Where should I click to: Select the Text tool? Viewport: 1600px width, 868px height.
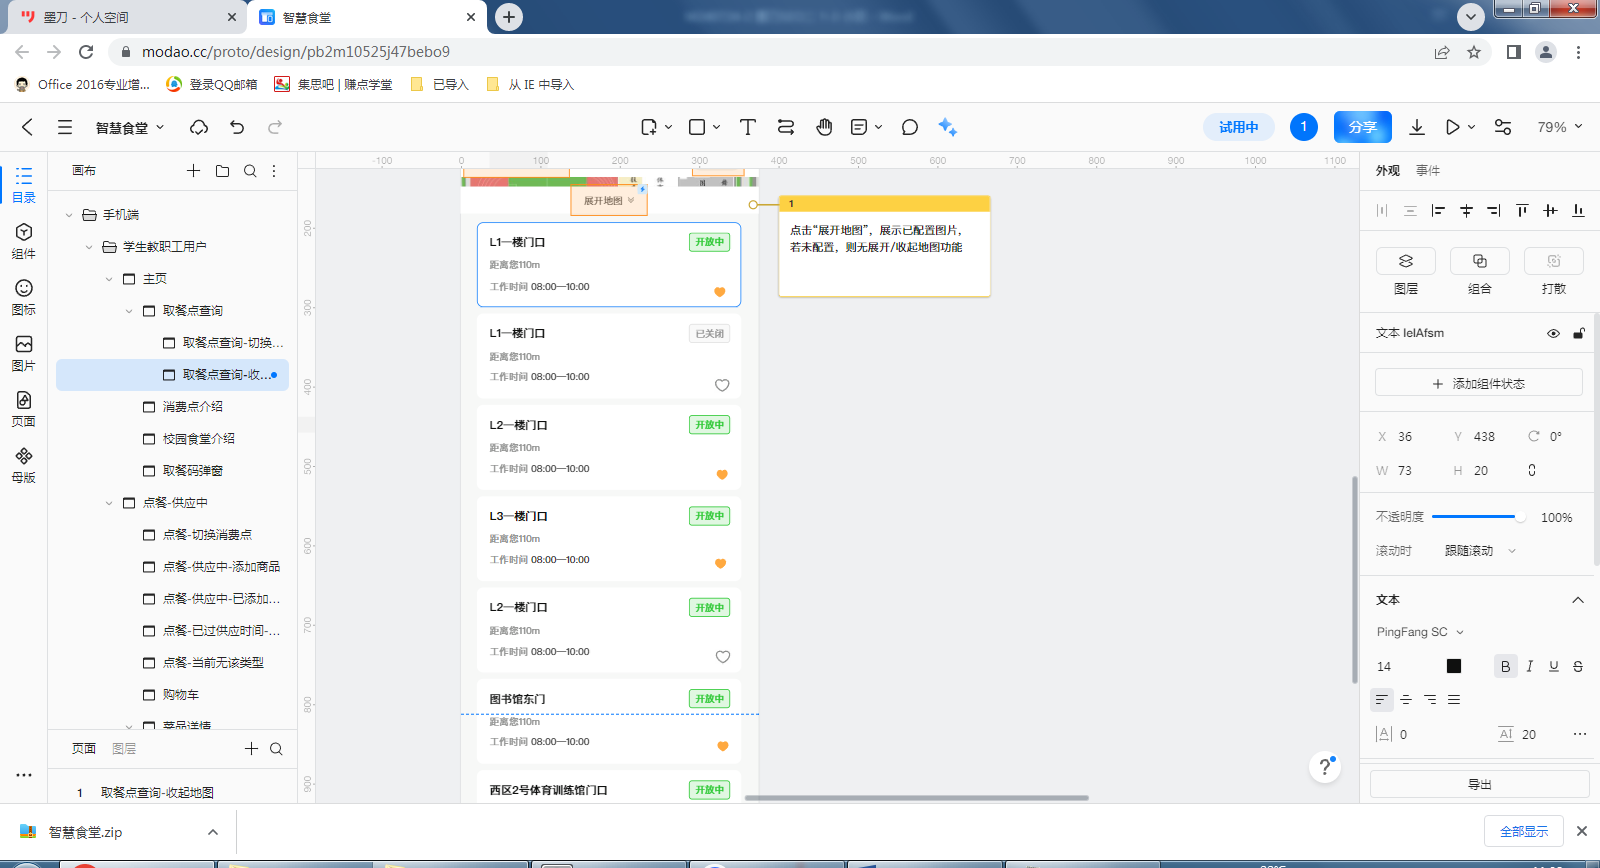tap(747, 127)
